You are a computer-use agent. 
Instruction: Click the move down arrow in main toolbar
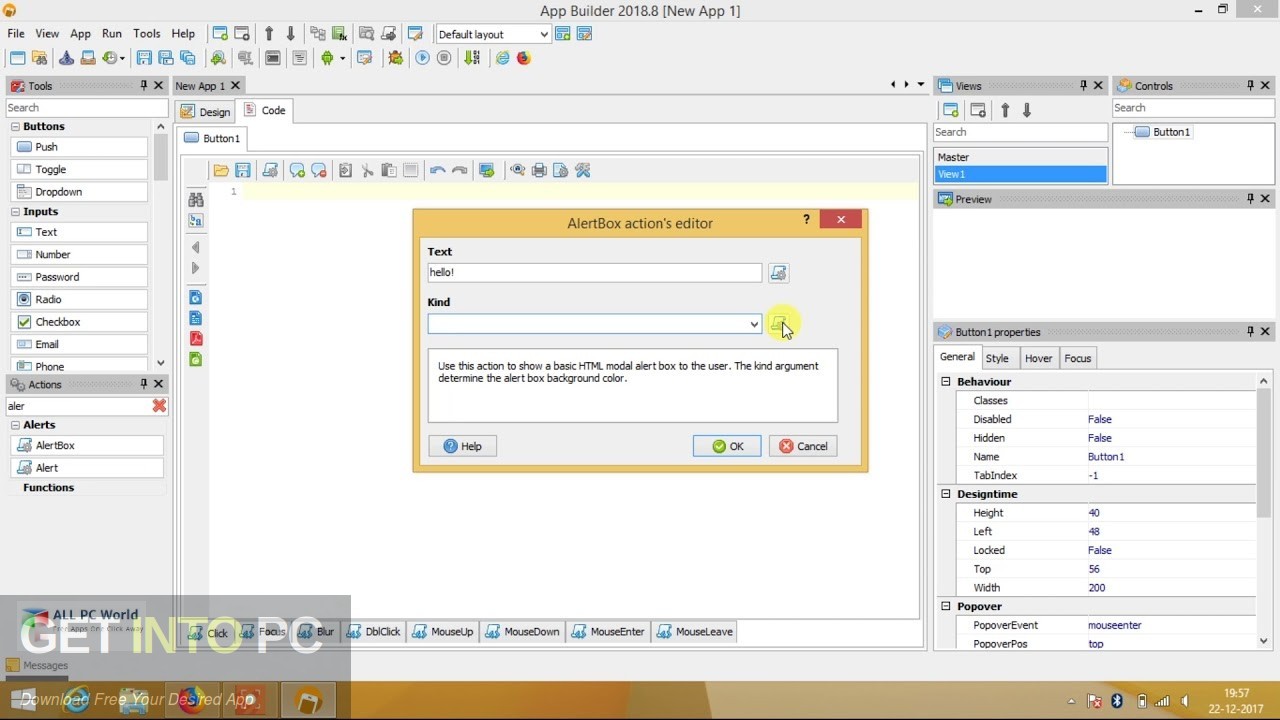pos(290,34)
